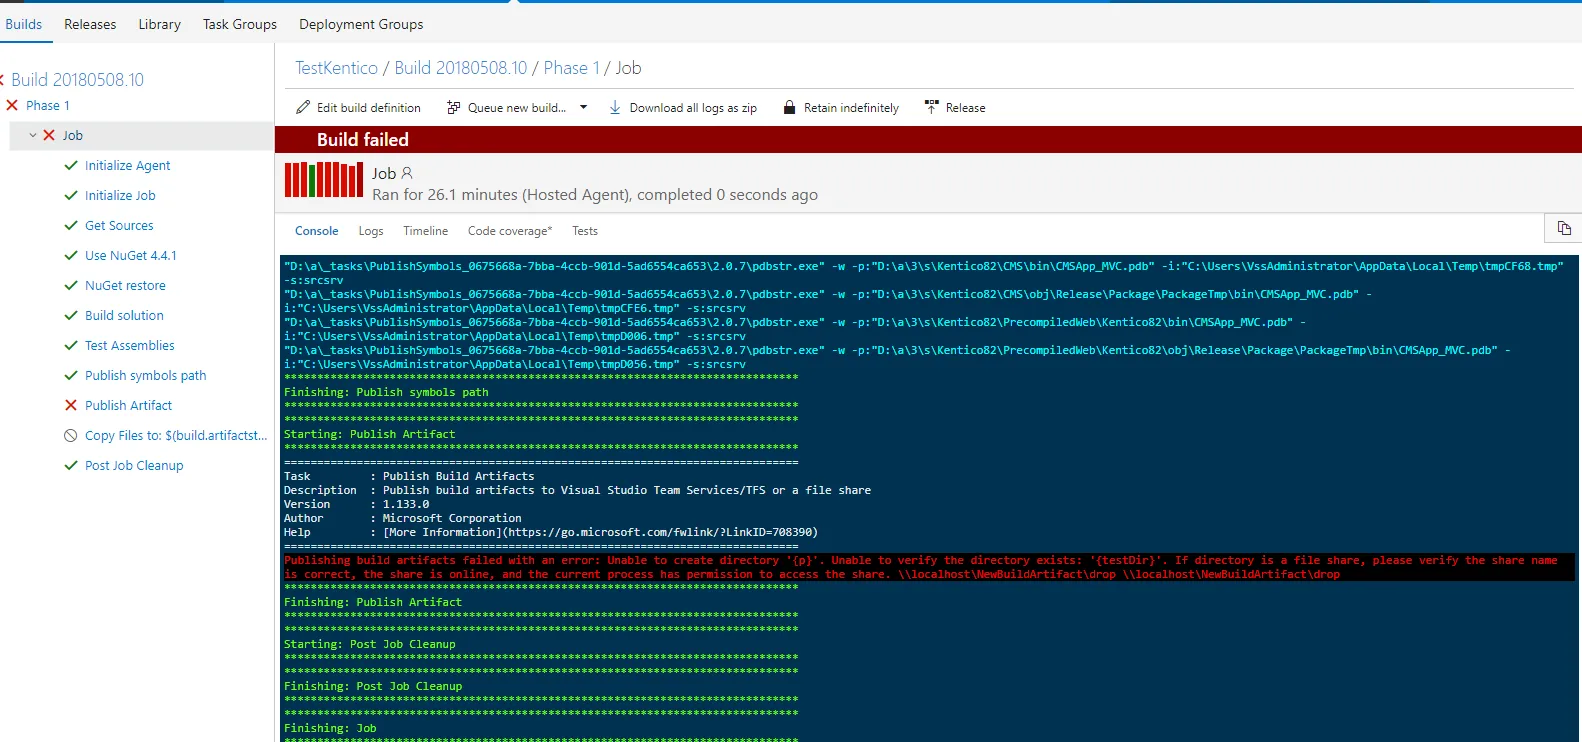Click the red publishing error message
Image resolution: width=1582 pixels, height=742 pixels.
[x=928, y=567]
